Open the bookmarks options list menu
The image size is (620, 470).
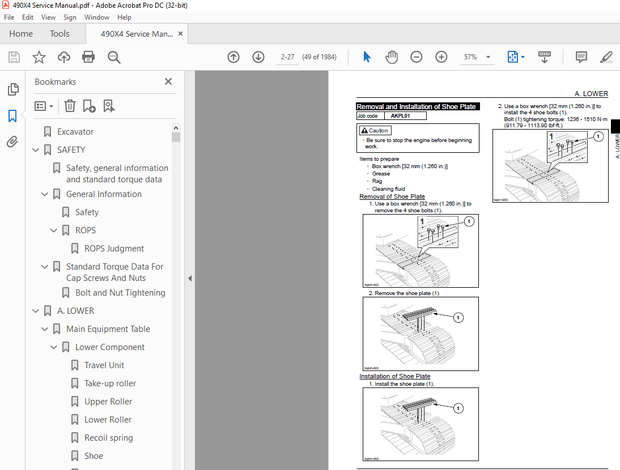coord(43,106)
